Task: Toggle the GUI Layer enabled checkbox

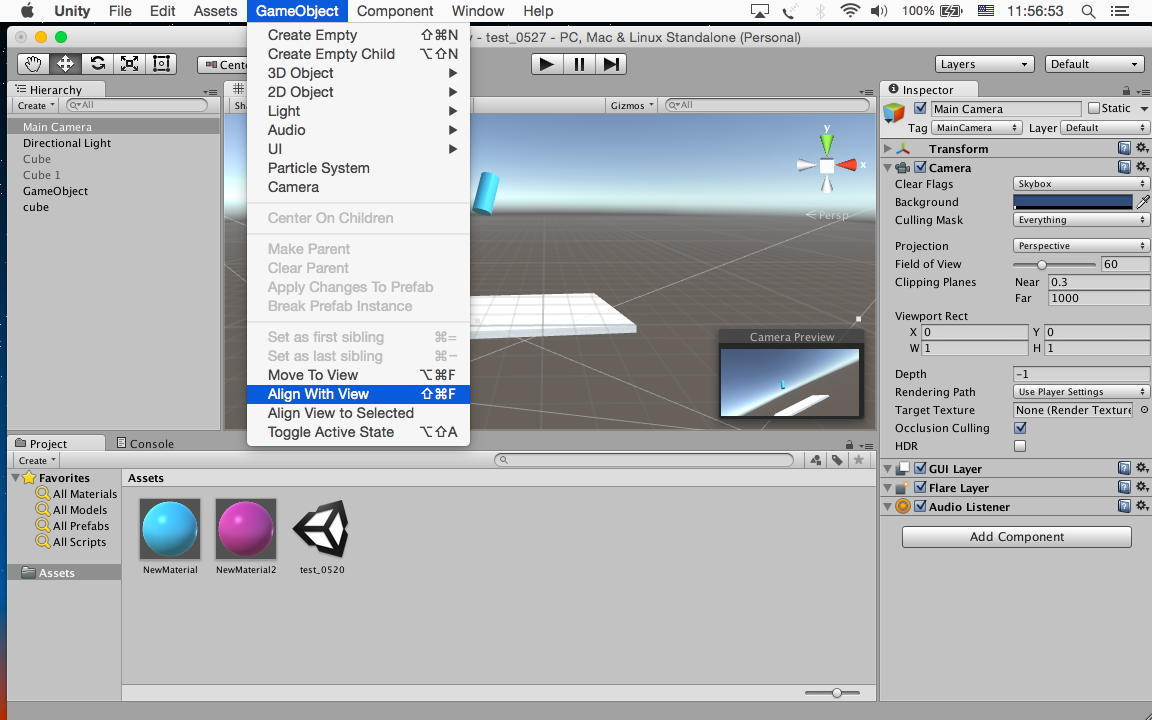Action: click(920, 468)
